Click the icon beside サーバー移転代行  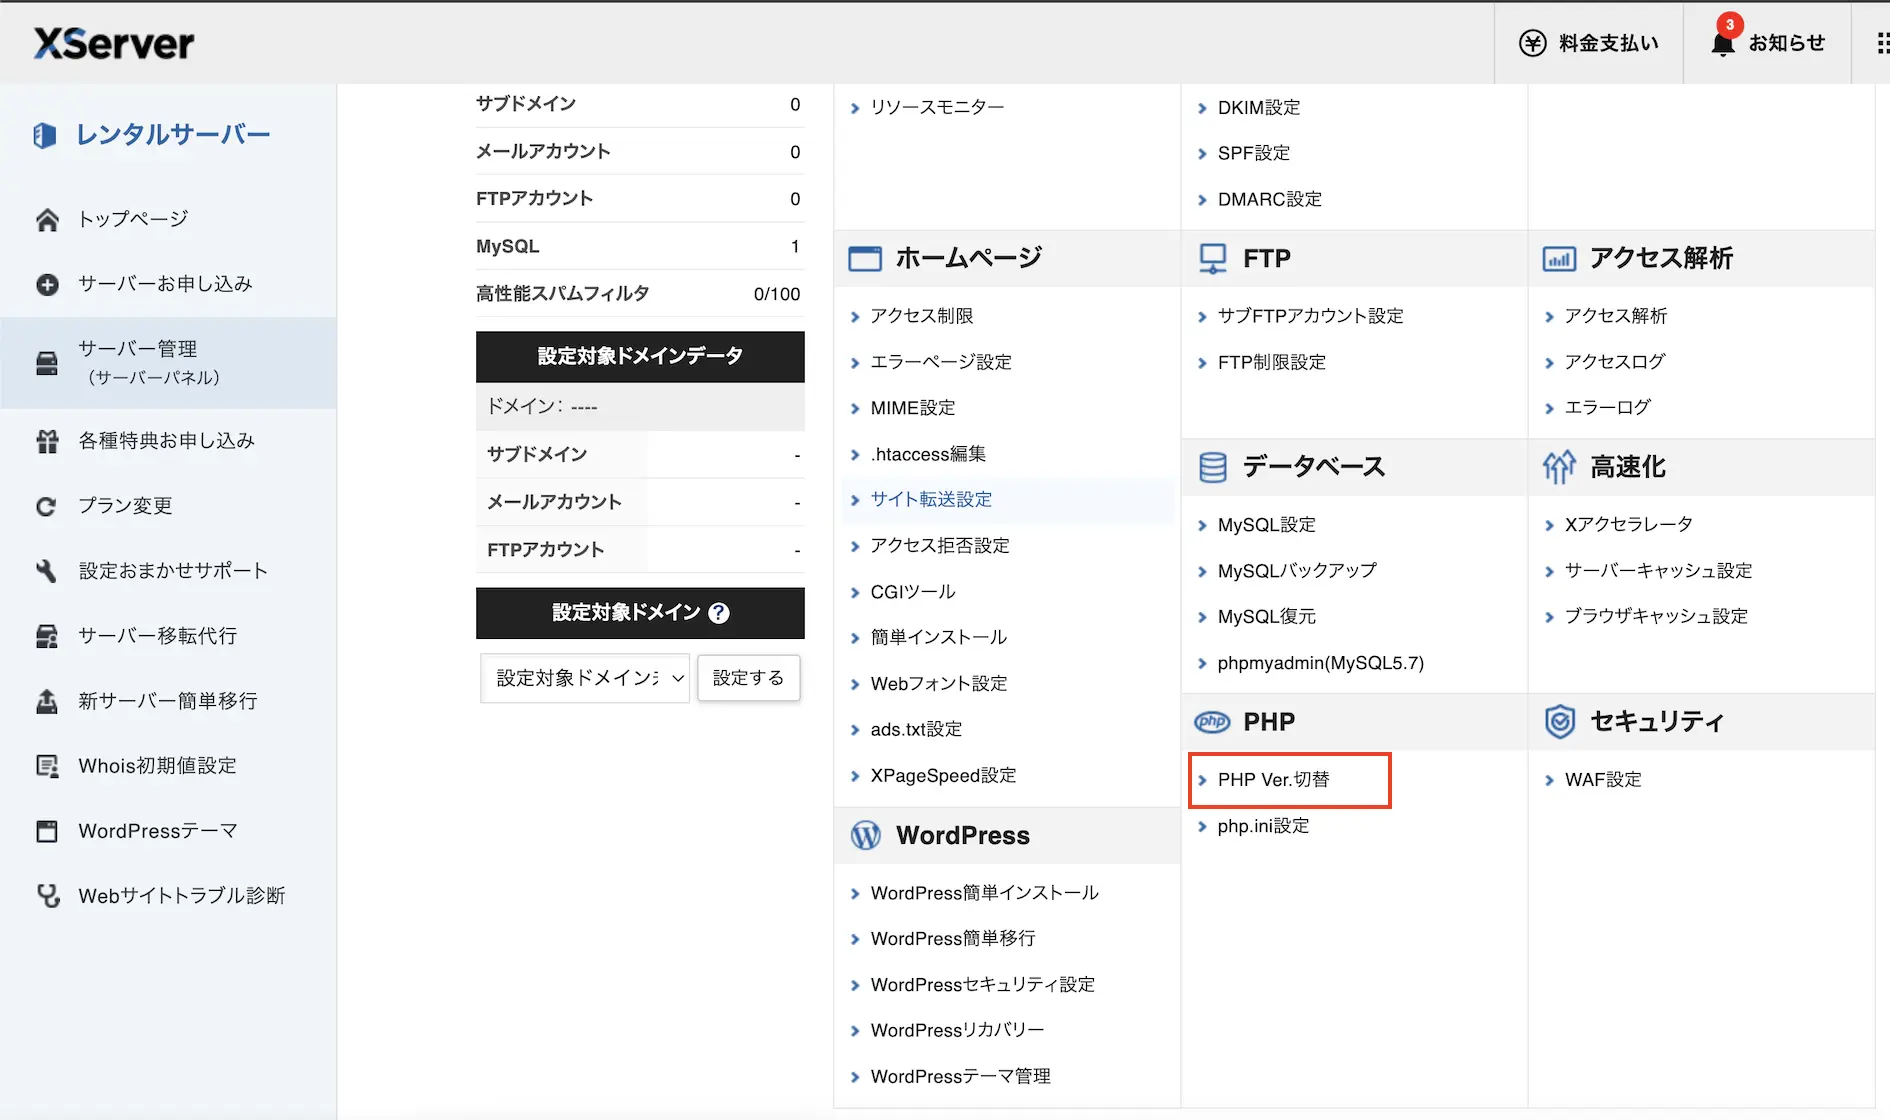(47, 636)
